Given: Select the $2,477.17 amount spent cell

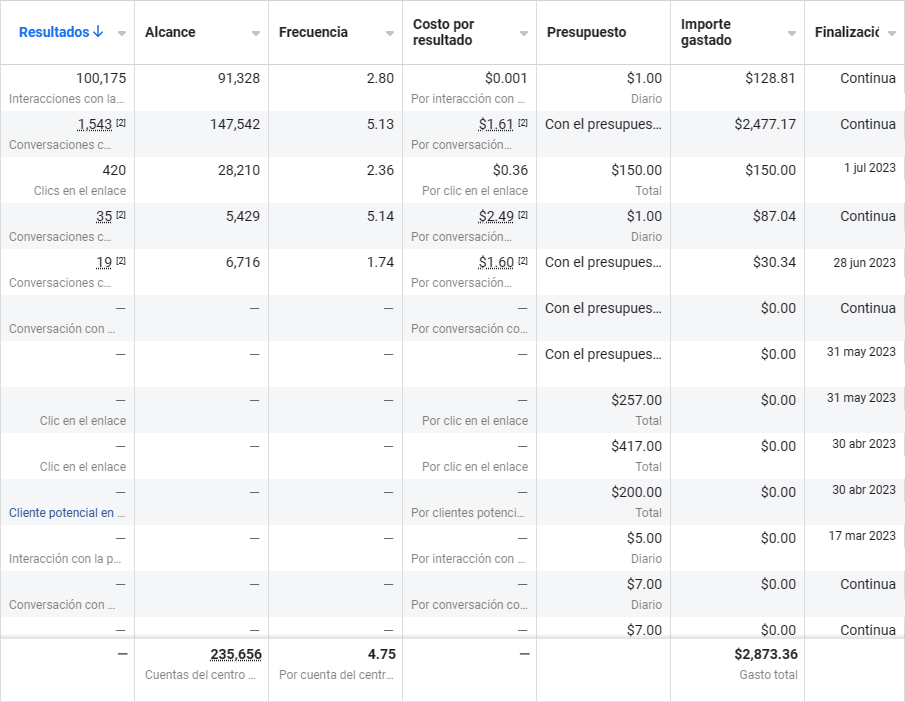Looking at the screenshot, I should 765,124.
